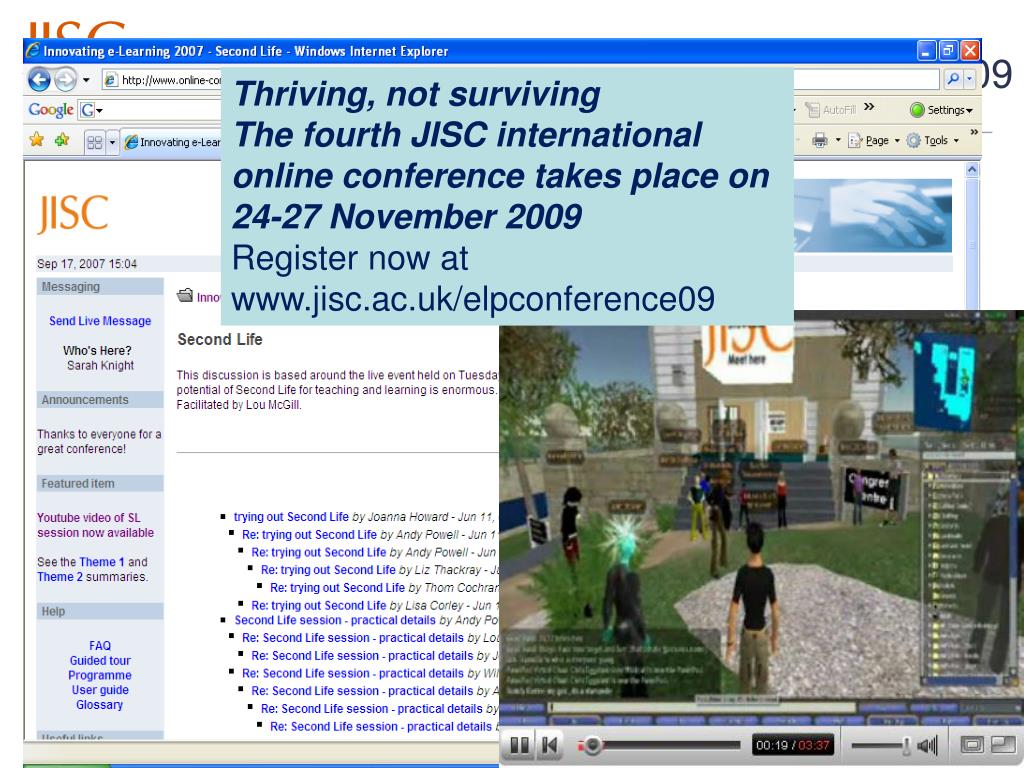
Task: Open the Youtube video of SL session link
Action: point(95,525)
